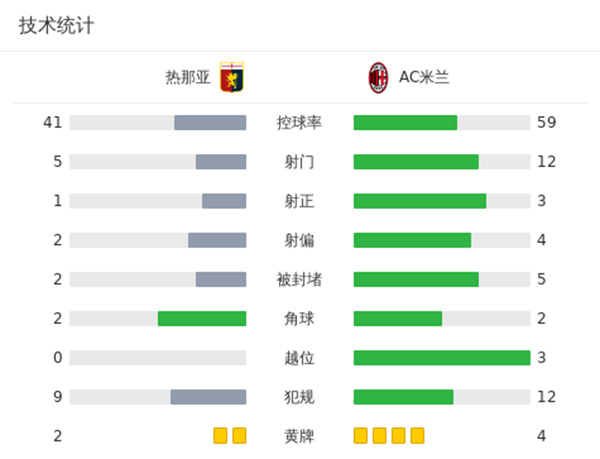Click AC Milan's second yellow card icon
Image resolution: width=600 pixels, height=459 pixels.
(x=379, y=435)
